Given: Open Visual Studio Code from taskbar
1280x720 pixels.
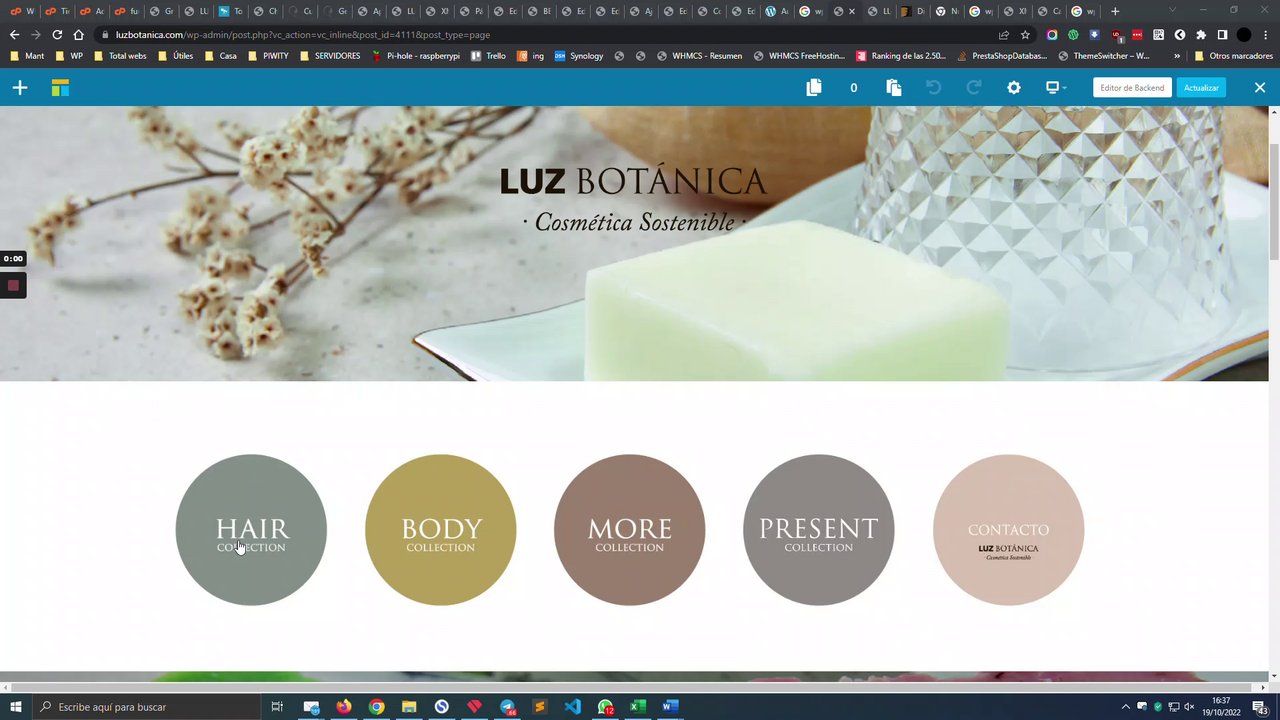Looking at the screenshot, I should pos(572,707).
